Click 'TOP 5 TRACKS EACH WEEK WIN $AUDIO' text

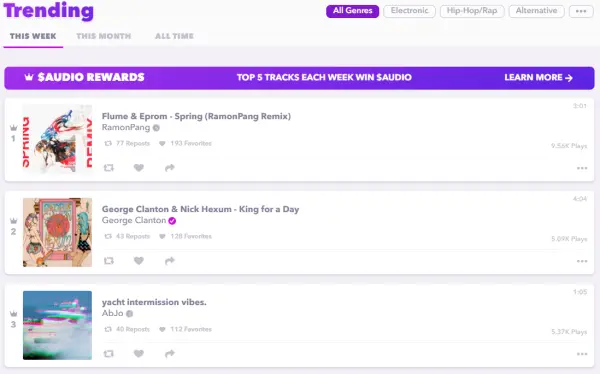pyautogui.click(x=324, y=77)
